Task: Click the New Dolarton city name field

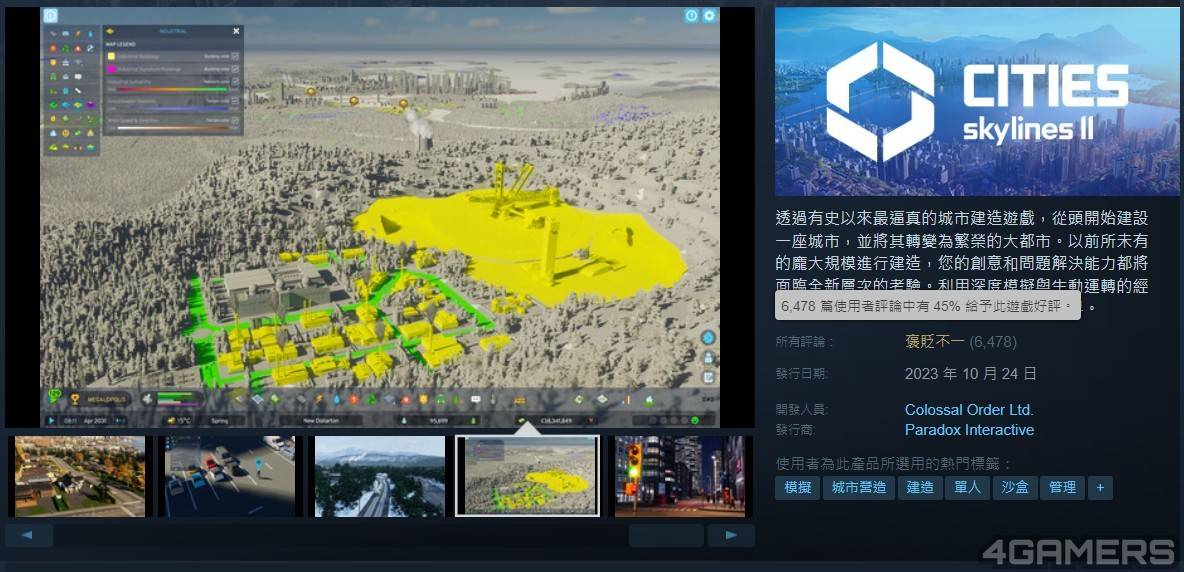Action: (x=321, y=420)
